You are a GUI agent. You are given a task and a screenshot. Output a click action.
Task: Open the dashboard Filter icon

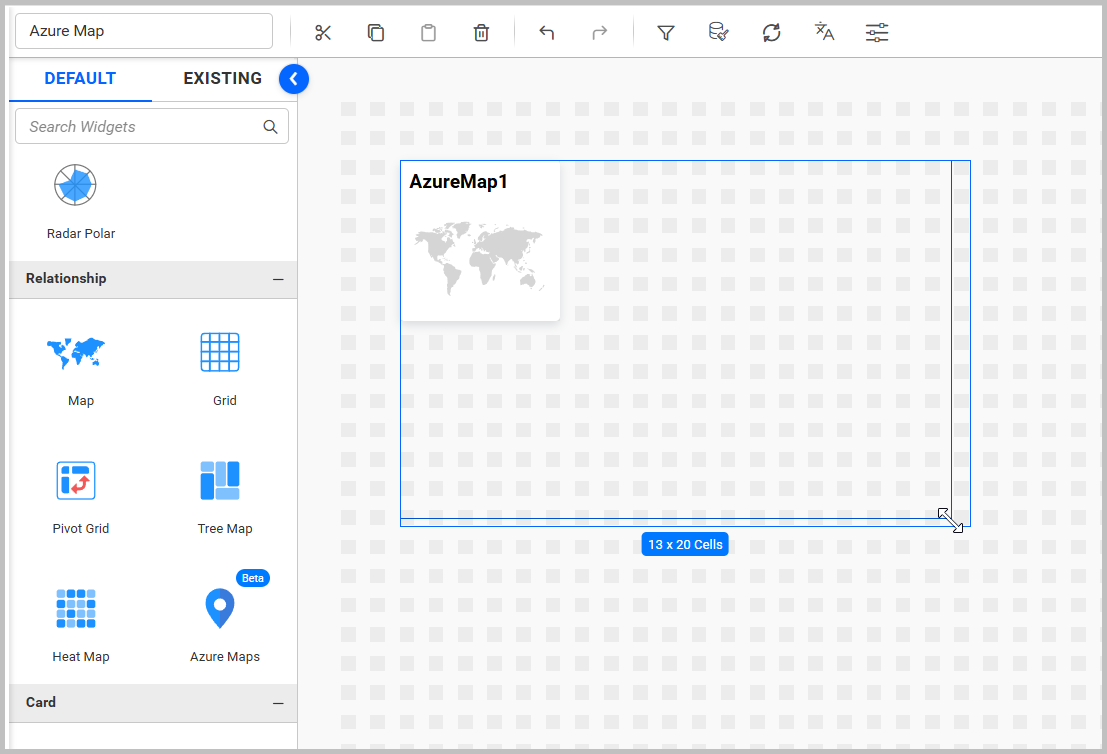[x=666, y=32]
